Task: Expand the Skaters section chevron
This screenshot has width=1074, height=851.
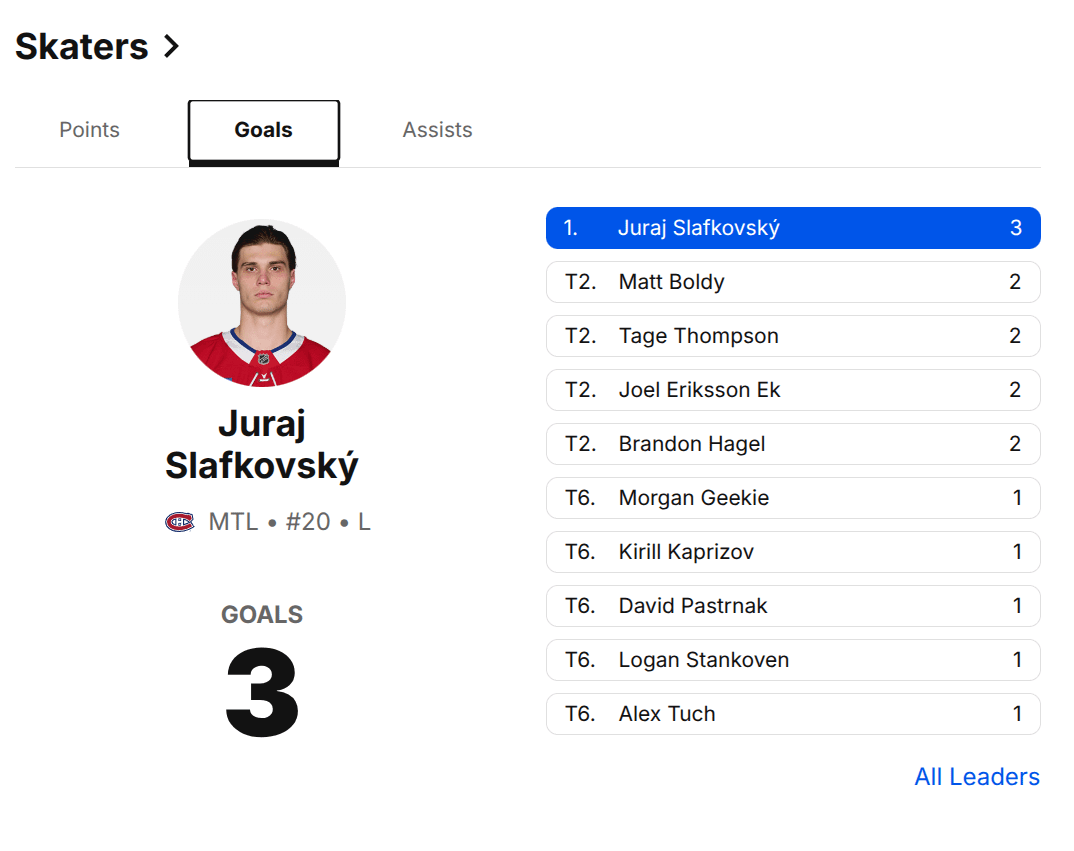Action: tap(171, 46)
